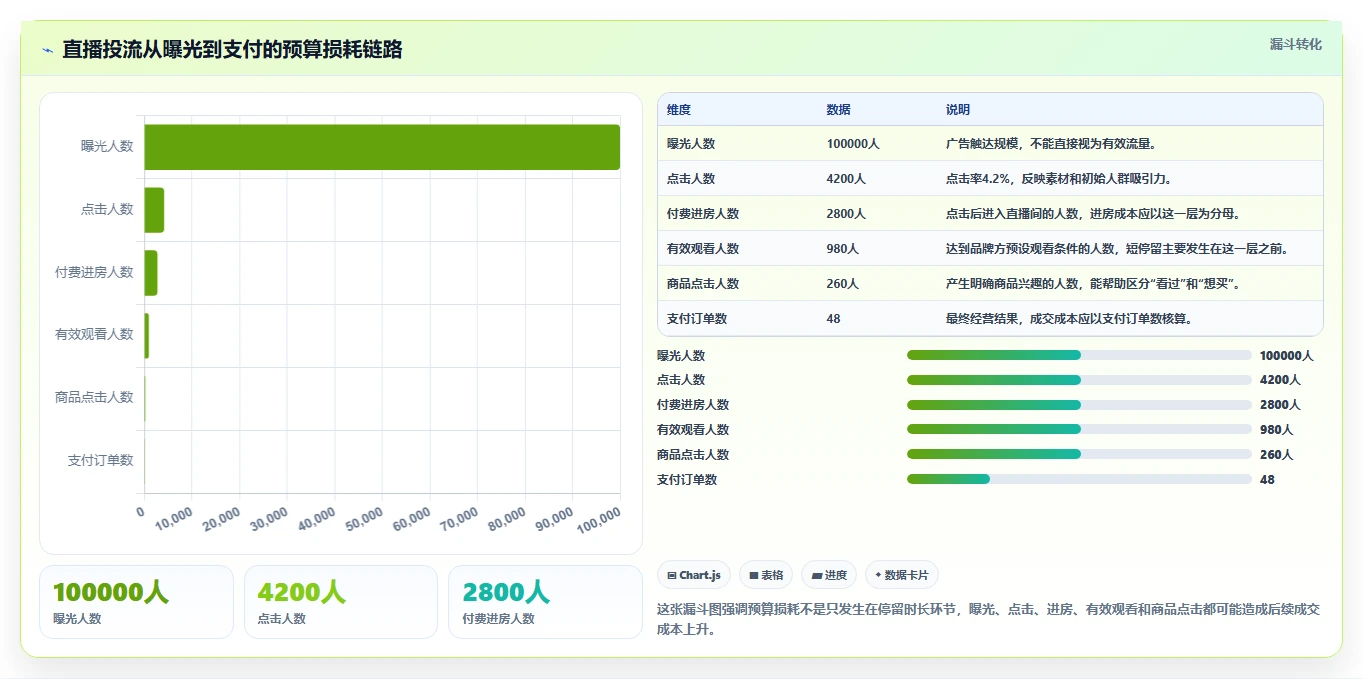
Task: Click the 点击人数 progress bar
Action: [1079, 380]
